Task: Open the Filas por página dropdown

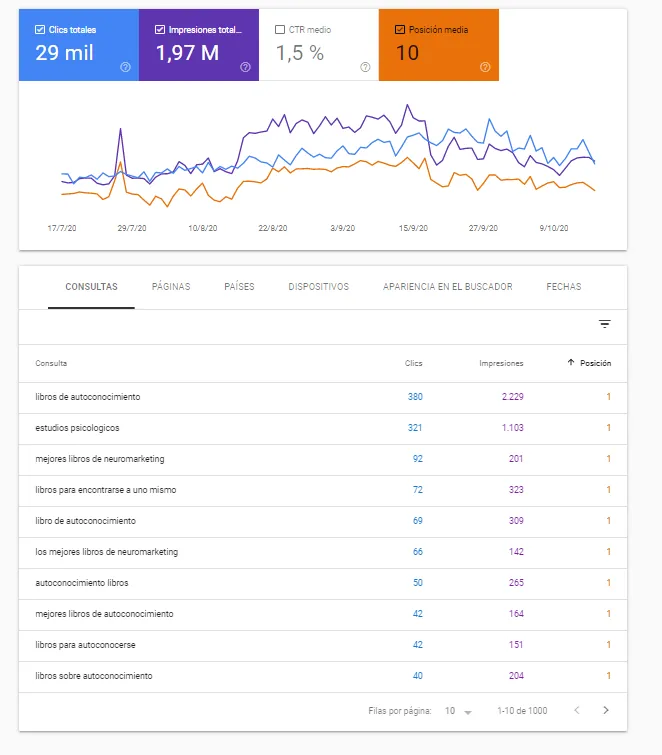Action: point(458,711)
